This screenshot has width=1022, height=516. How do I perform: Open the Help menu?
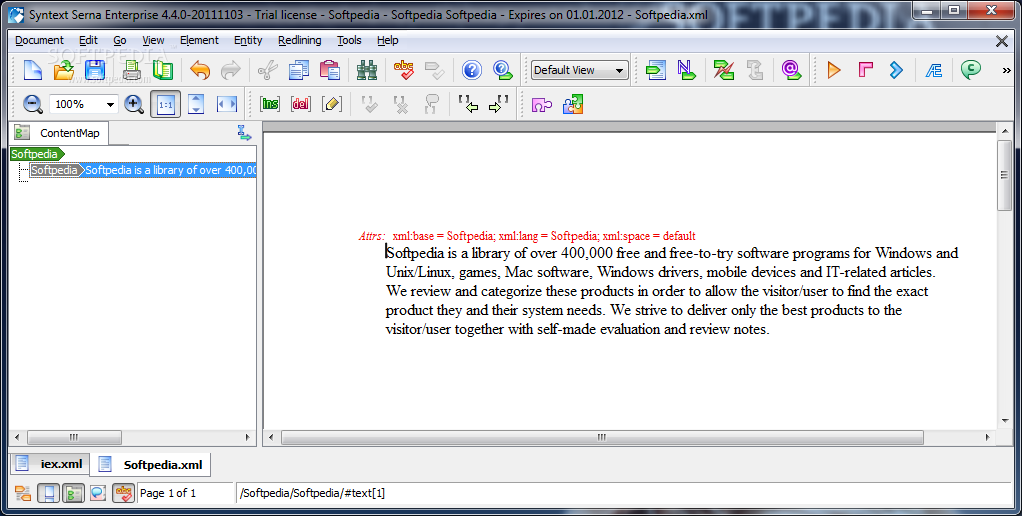coord(387,40)
